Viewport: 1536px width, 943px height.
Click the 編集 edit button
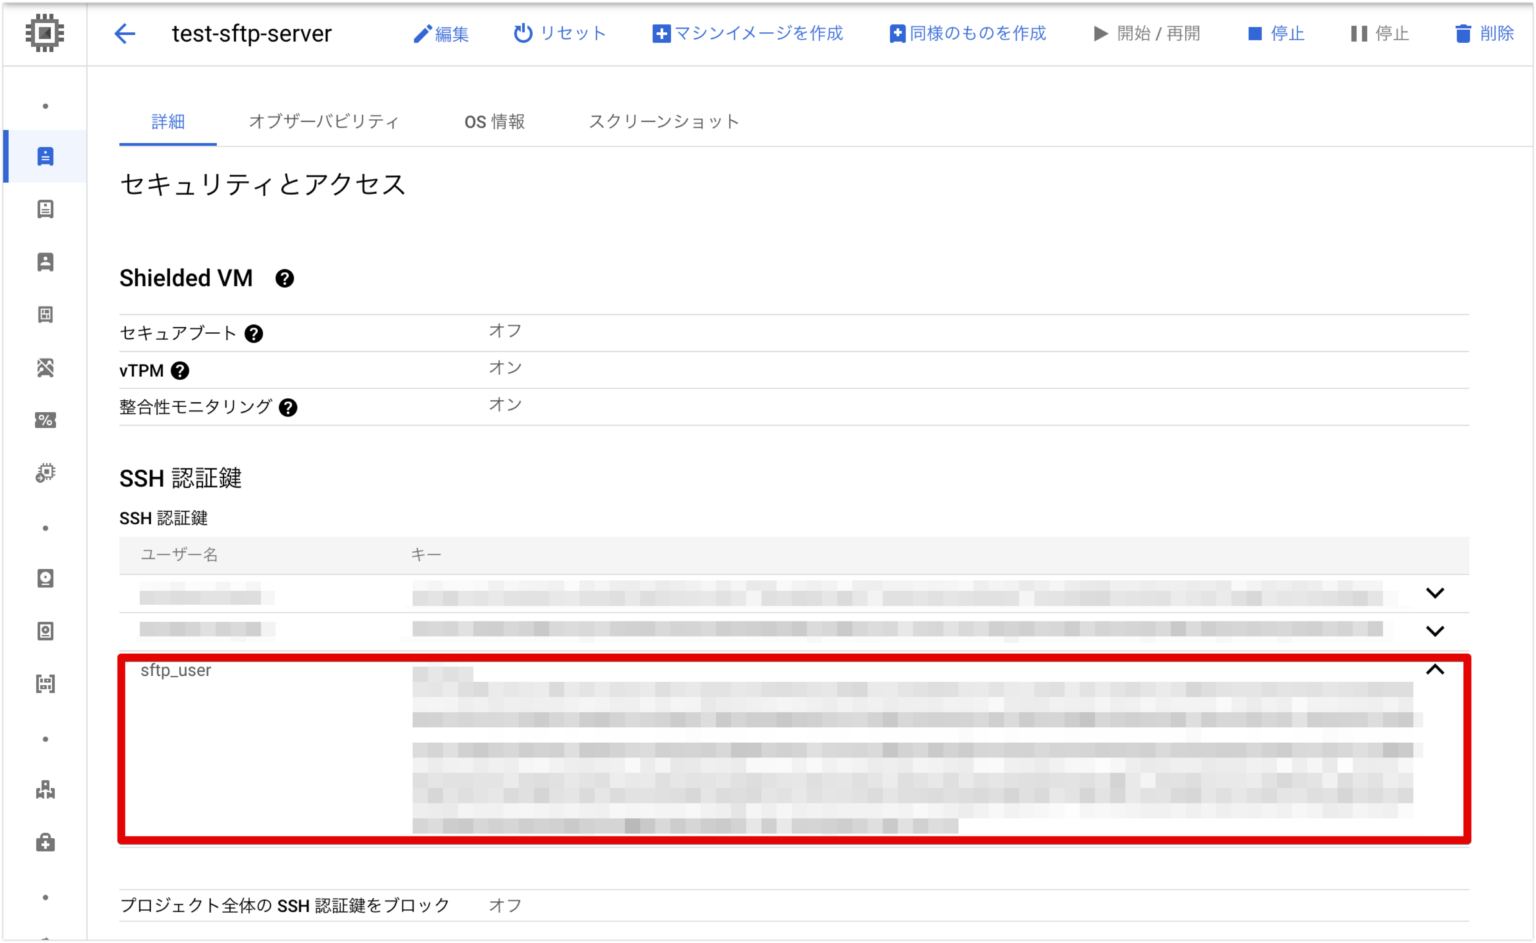pos(442,33)
